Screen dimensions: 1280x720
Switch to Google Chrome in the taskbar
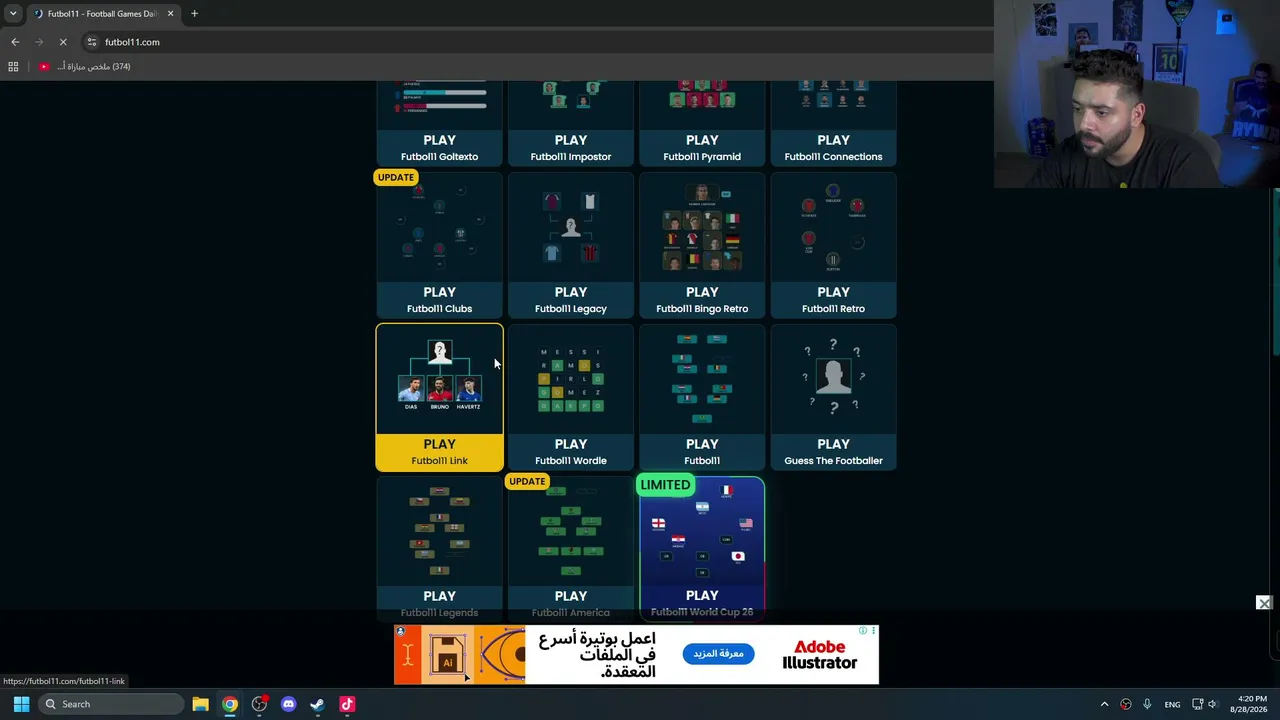(x=230, y=704)
